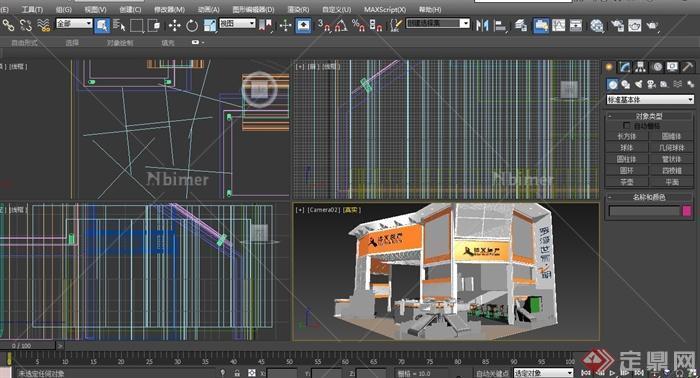Open the selection filter dropdown showing 全部
Viewport: 700px width, 378px height.
(x=74, y=23)
